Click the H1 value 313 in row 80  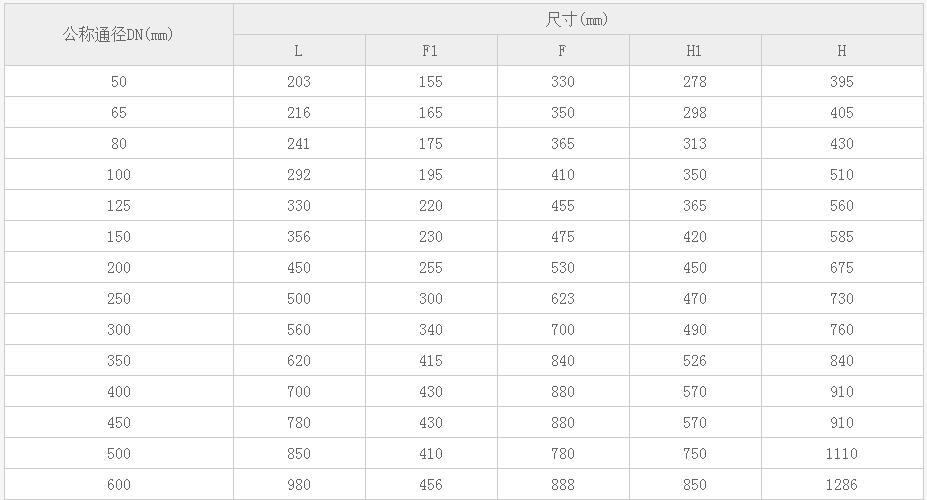coord(695,144)
